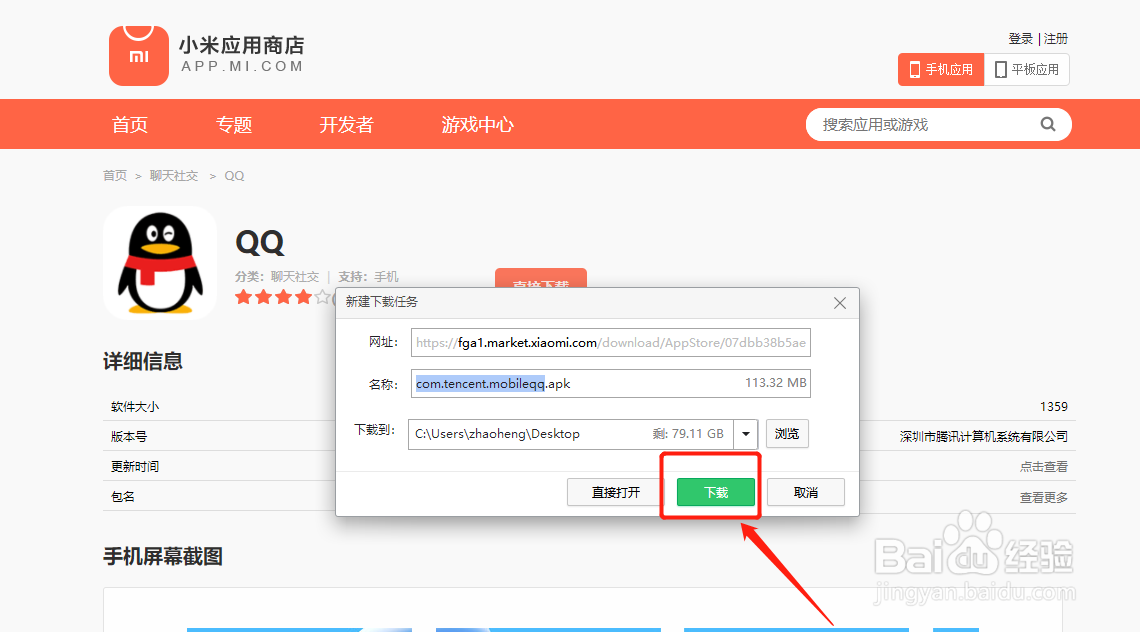Click the 手机屏幕截图 heading
Image resolution: width=1140 pixels, height=632 pixels.
coord(163,556)
